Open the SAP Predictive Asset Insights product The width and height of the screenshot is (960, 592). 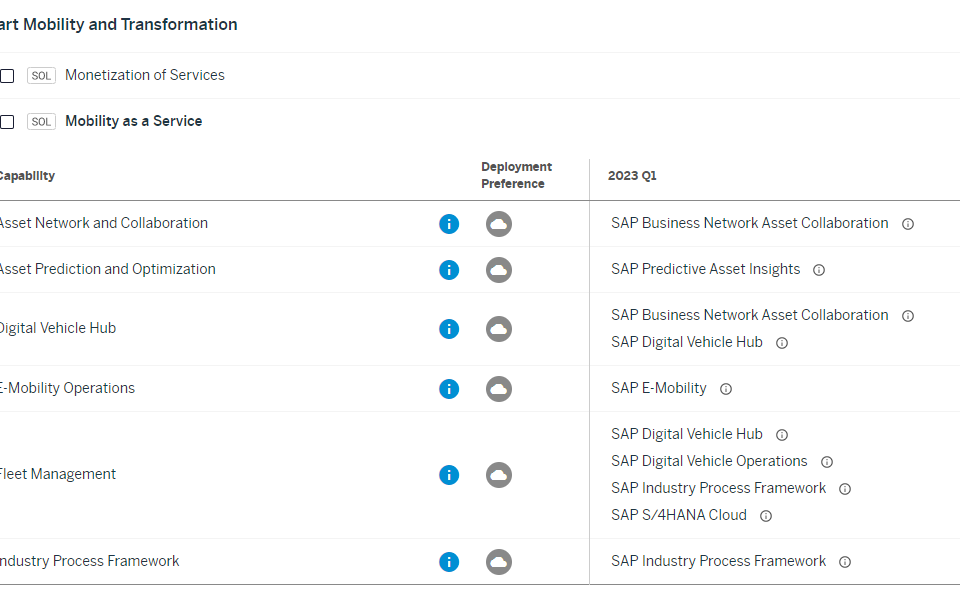click(705, 269)
